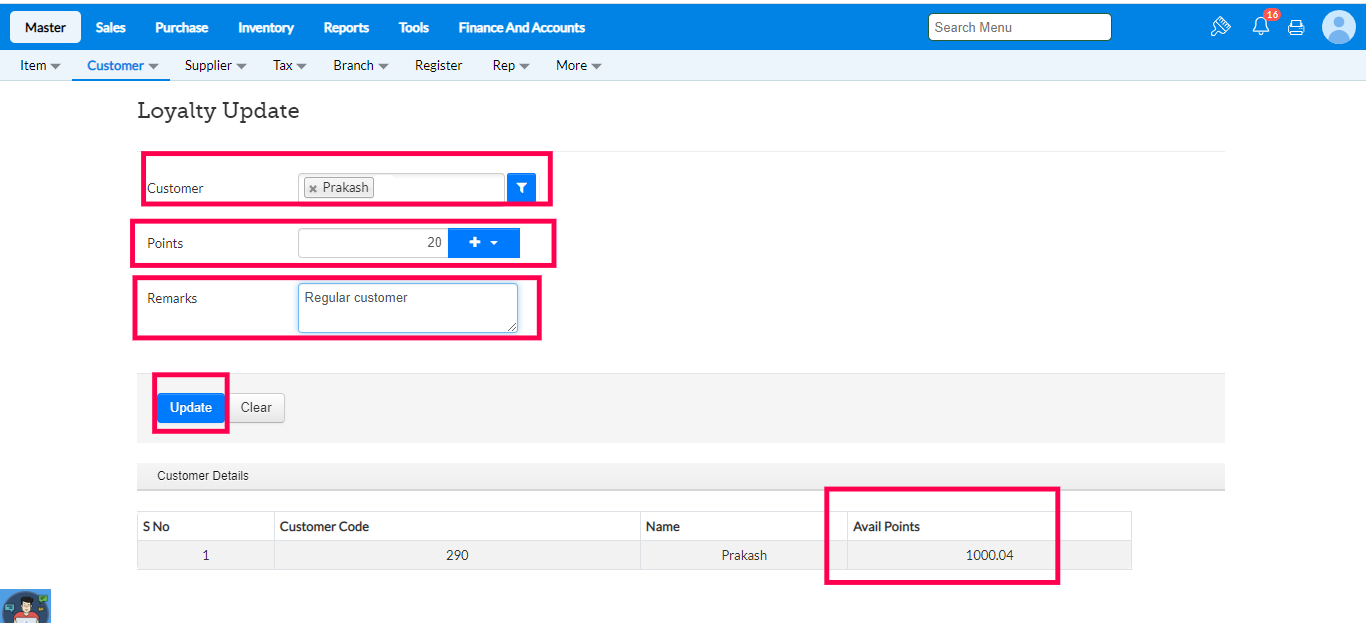The image size is (1366, 623).
Task: Expand the Item submenu
Action: (x=40, y=66)
